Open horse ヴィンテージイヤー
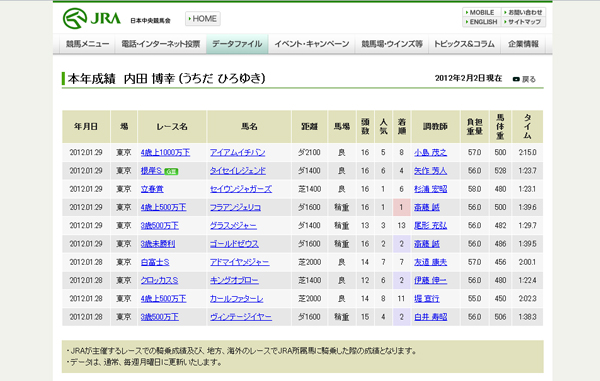This screenshot has width=600, height=381. (241, 317)
